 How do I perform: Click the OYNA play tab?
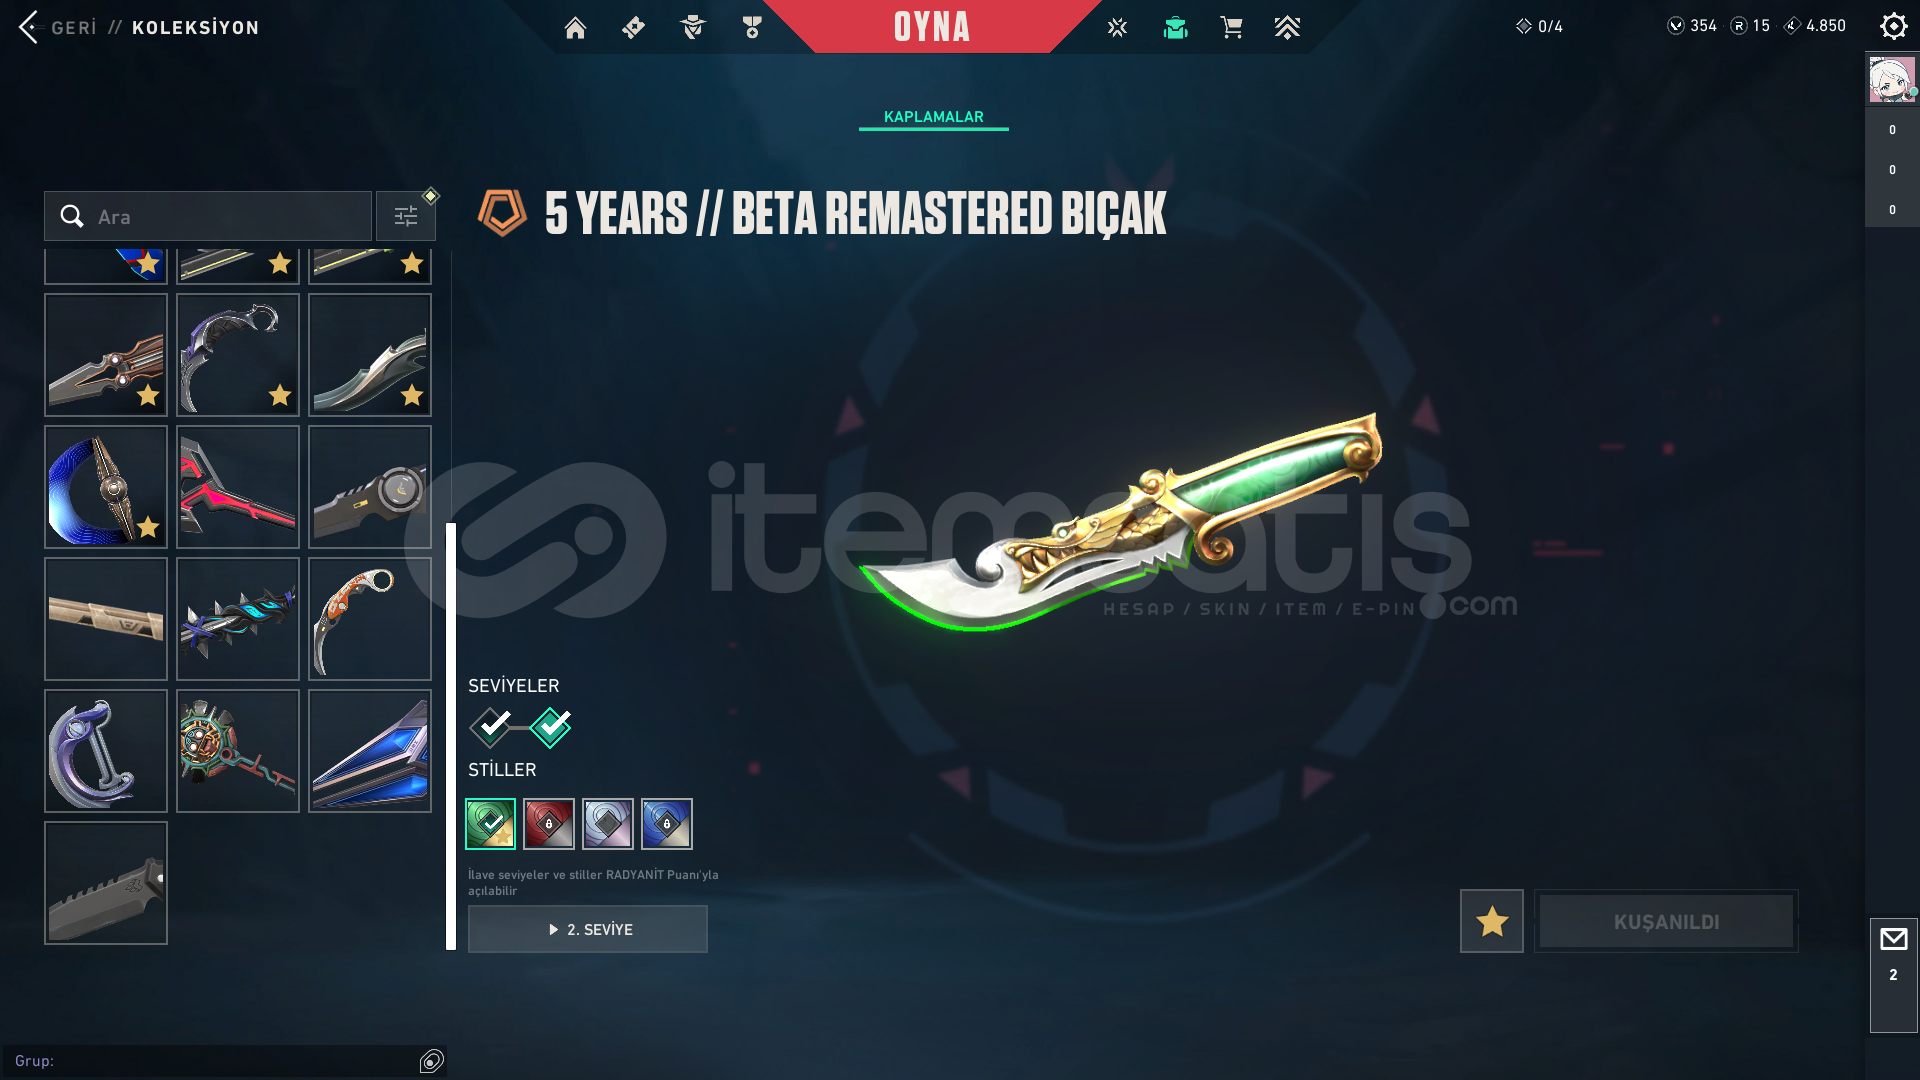click(x=932, y=27)
